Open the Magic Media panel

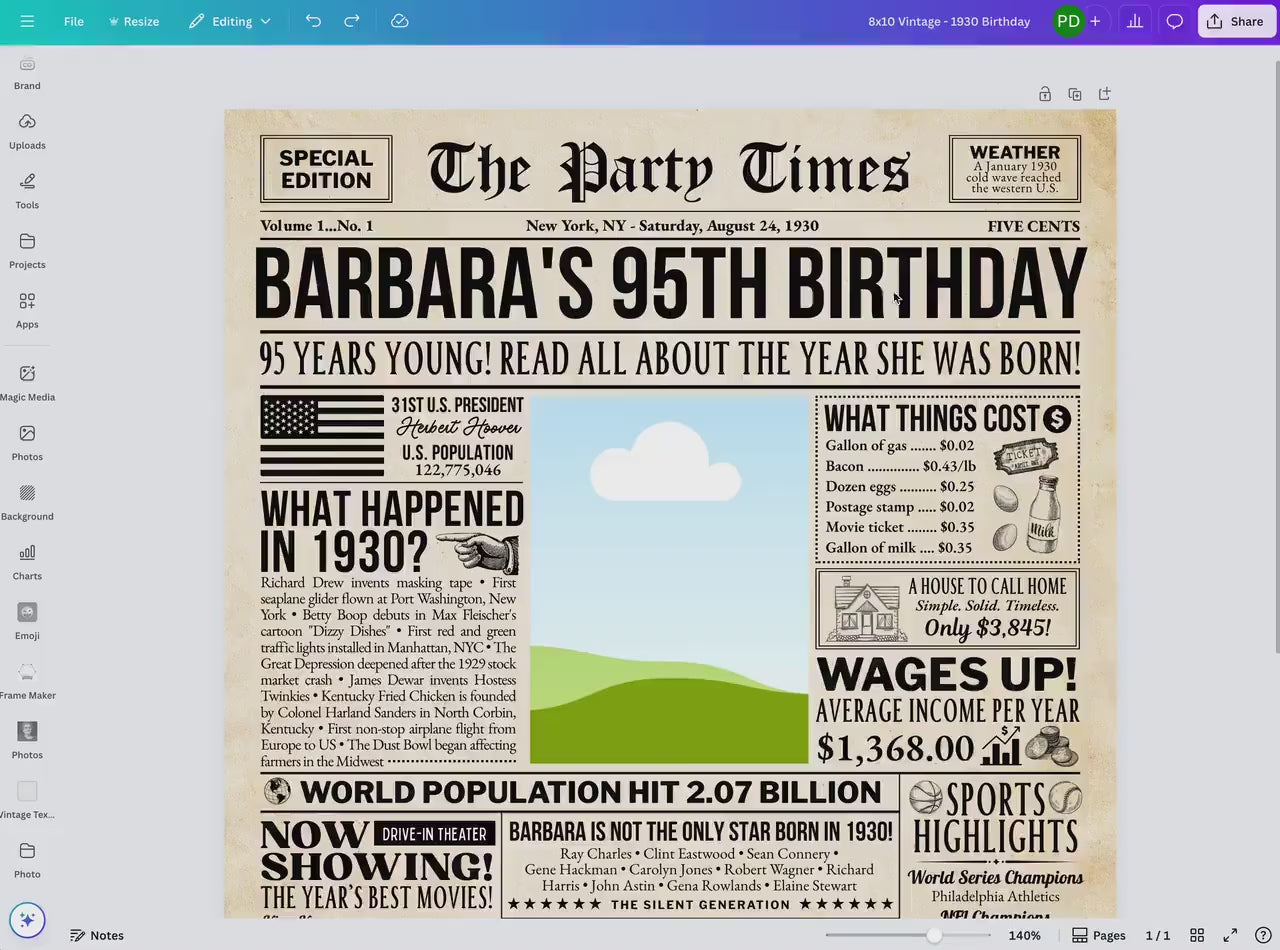[27, 381]
